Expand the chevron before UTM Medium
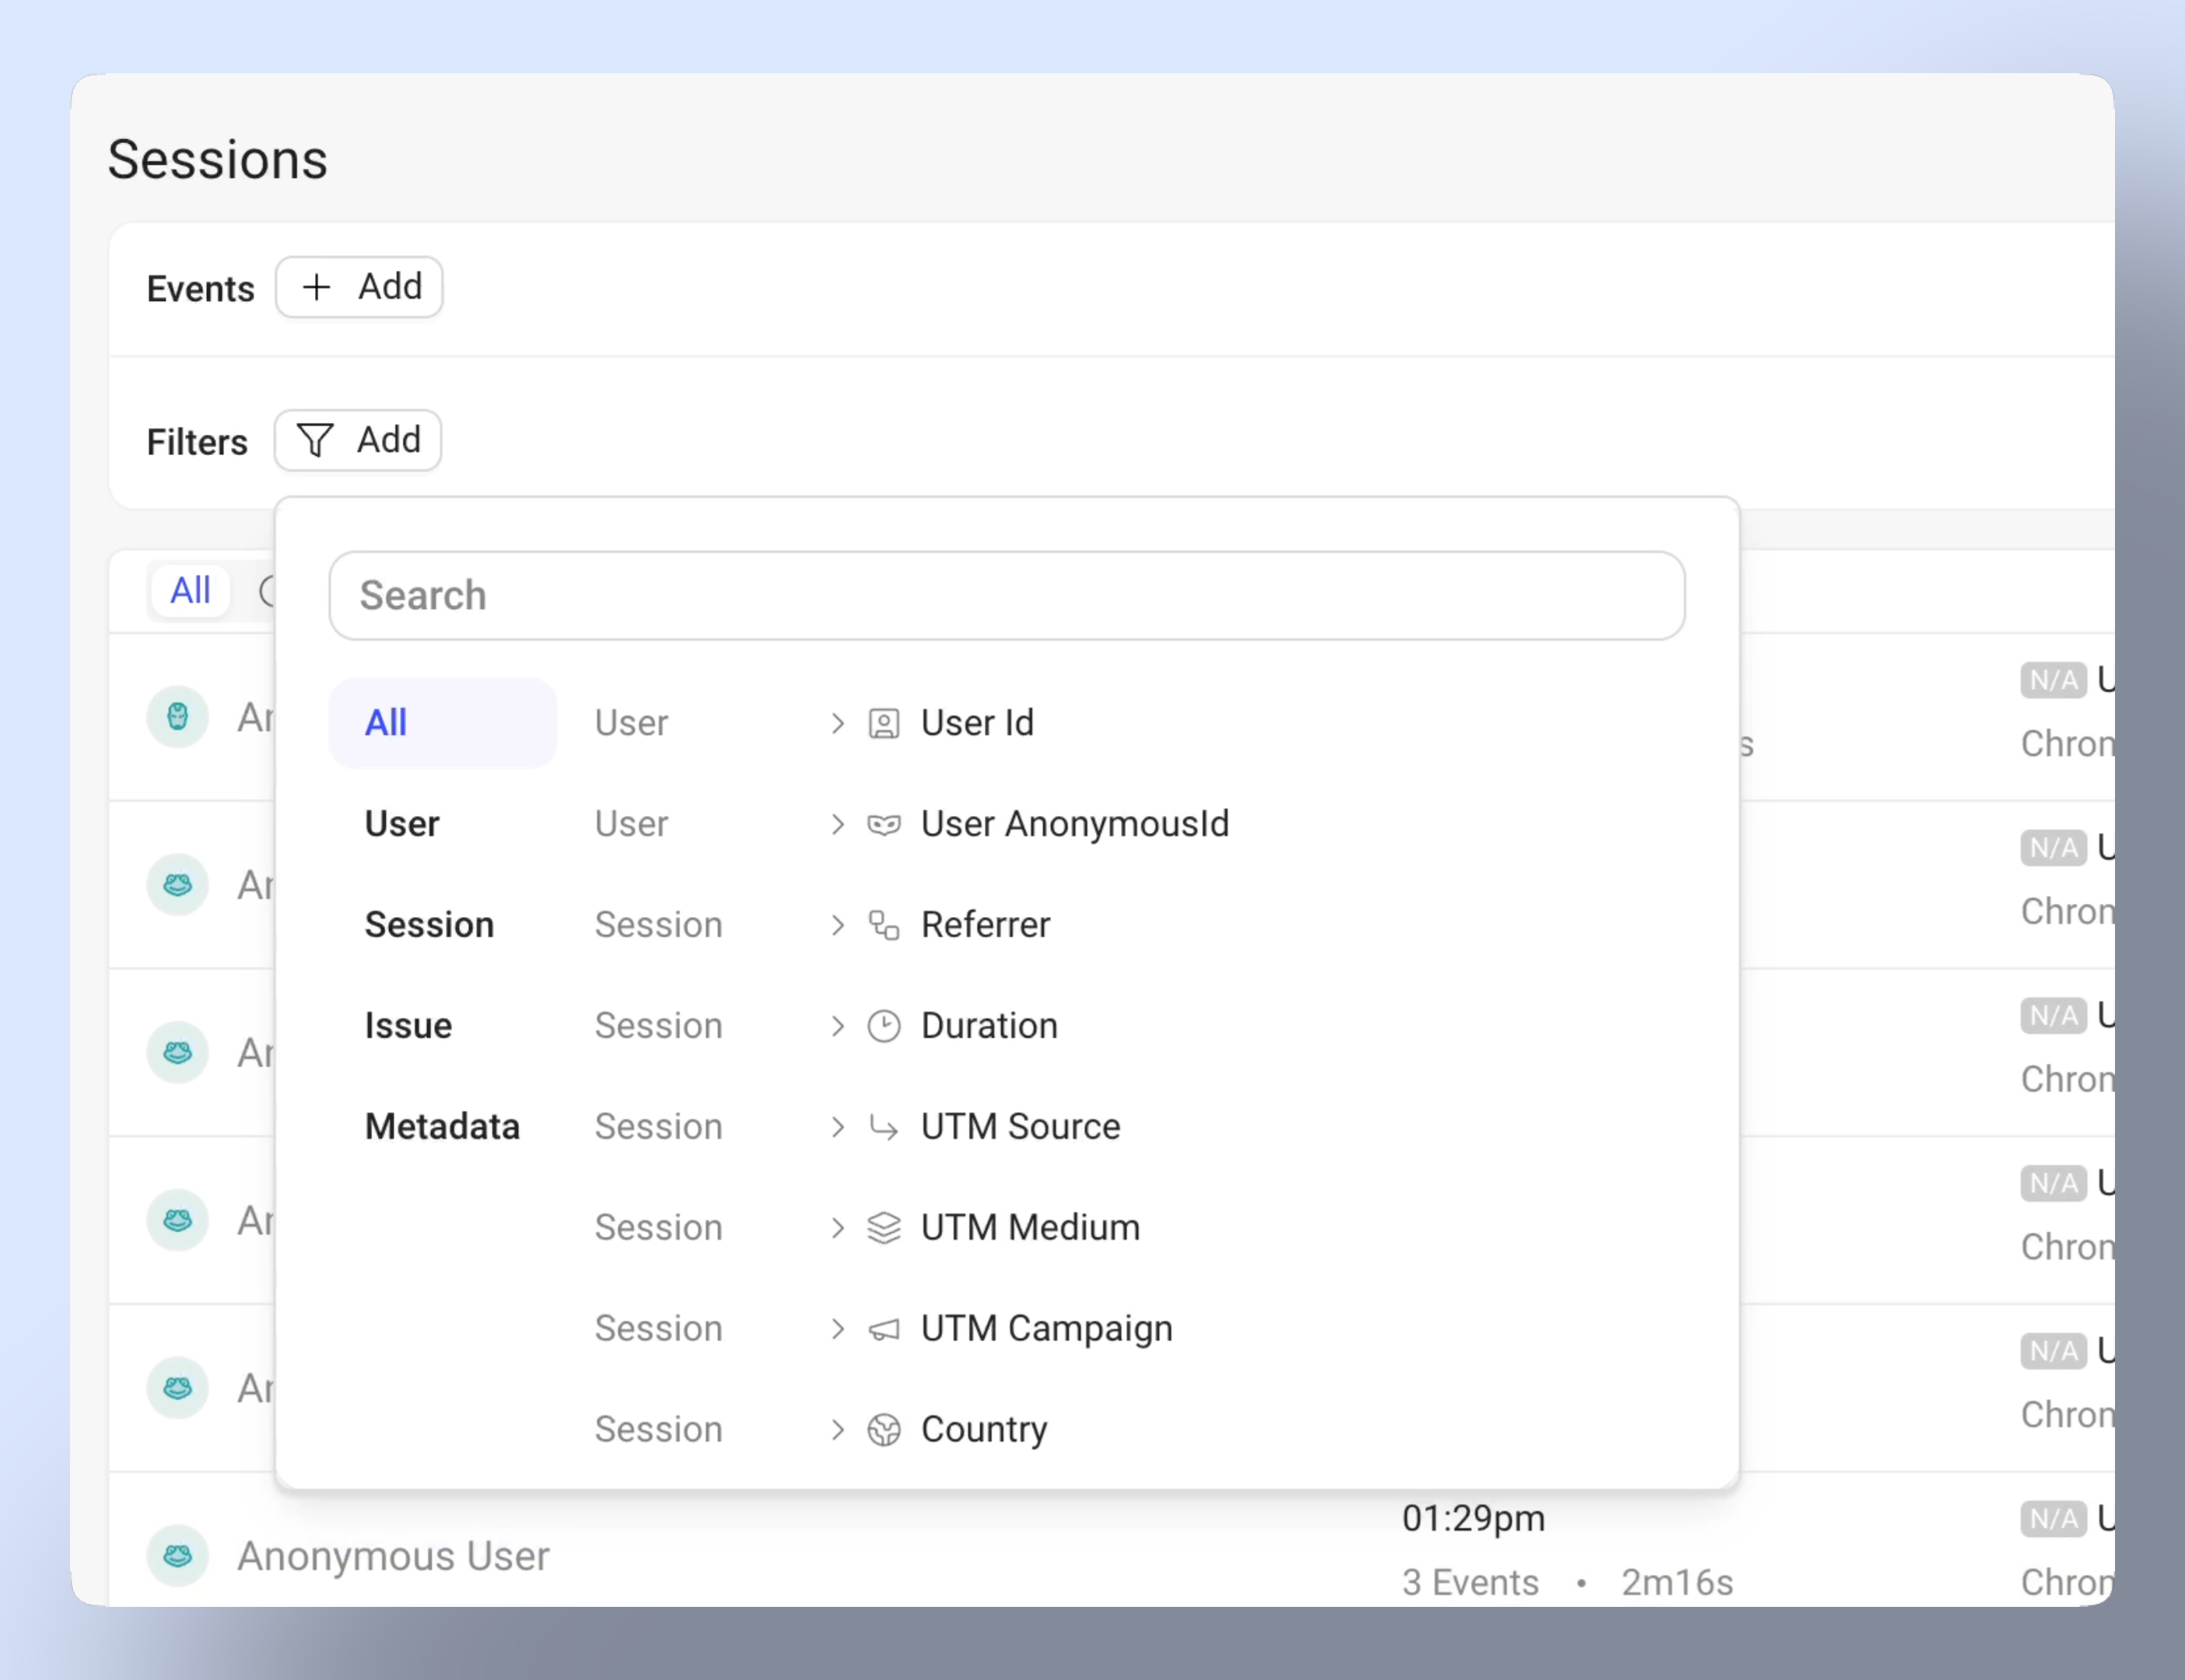The image size is (2185, 1680). (x=838, y=1228)
